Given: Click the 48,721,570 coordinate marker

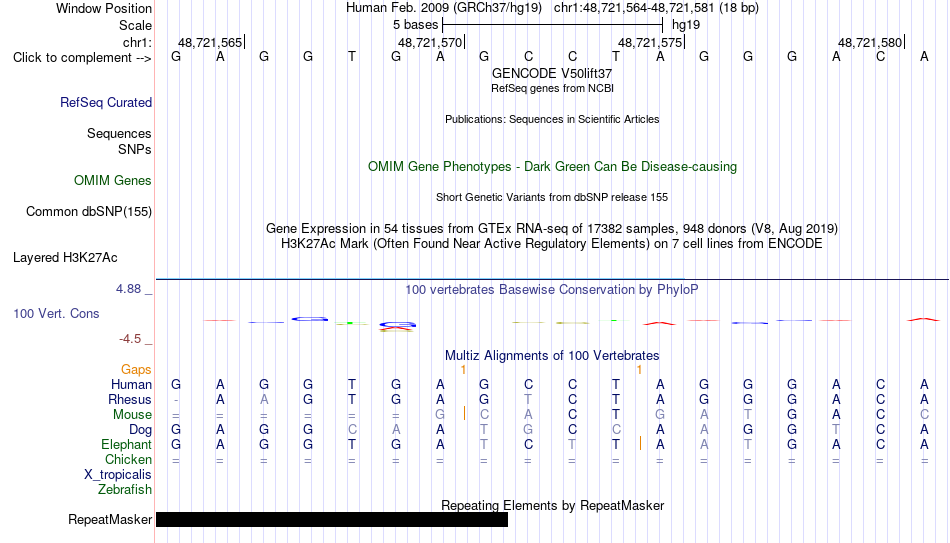Looking at the screenshot, I should [x=430, y=42].
